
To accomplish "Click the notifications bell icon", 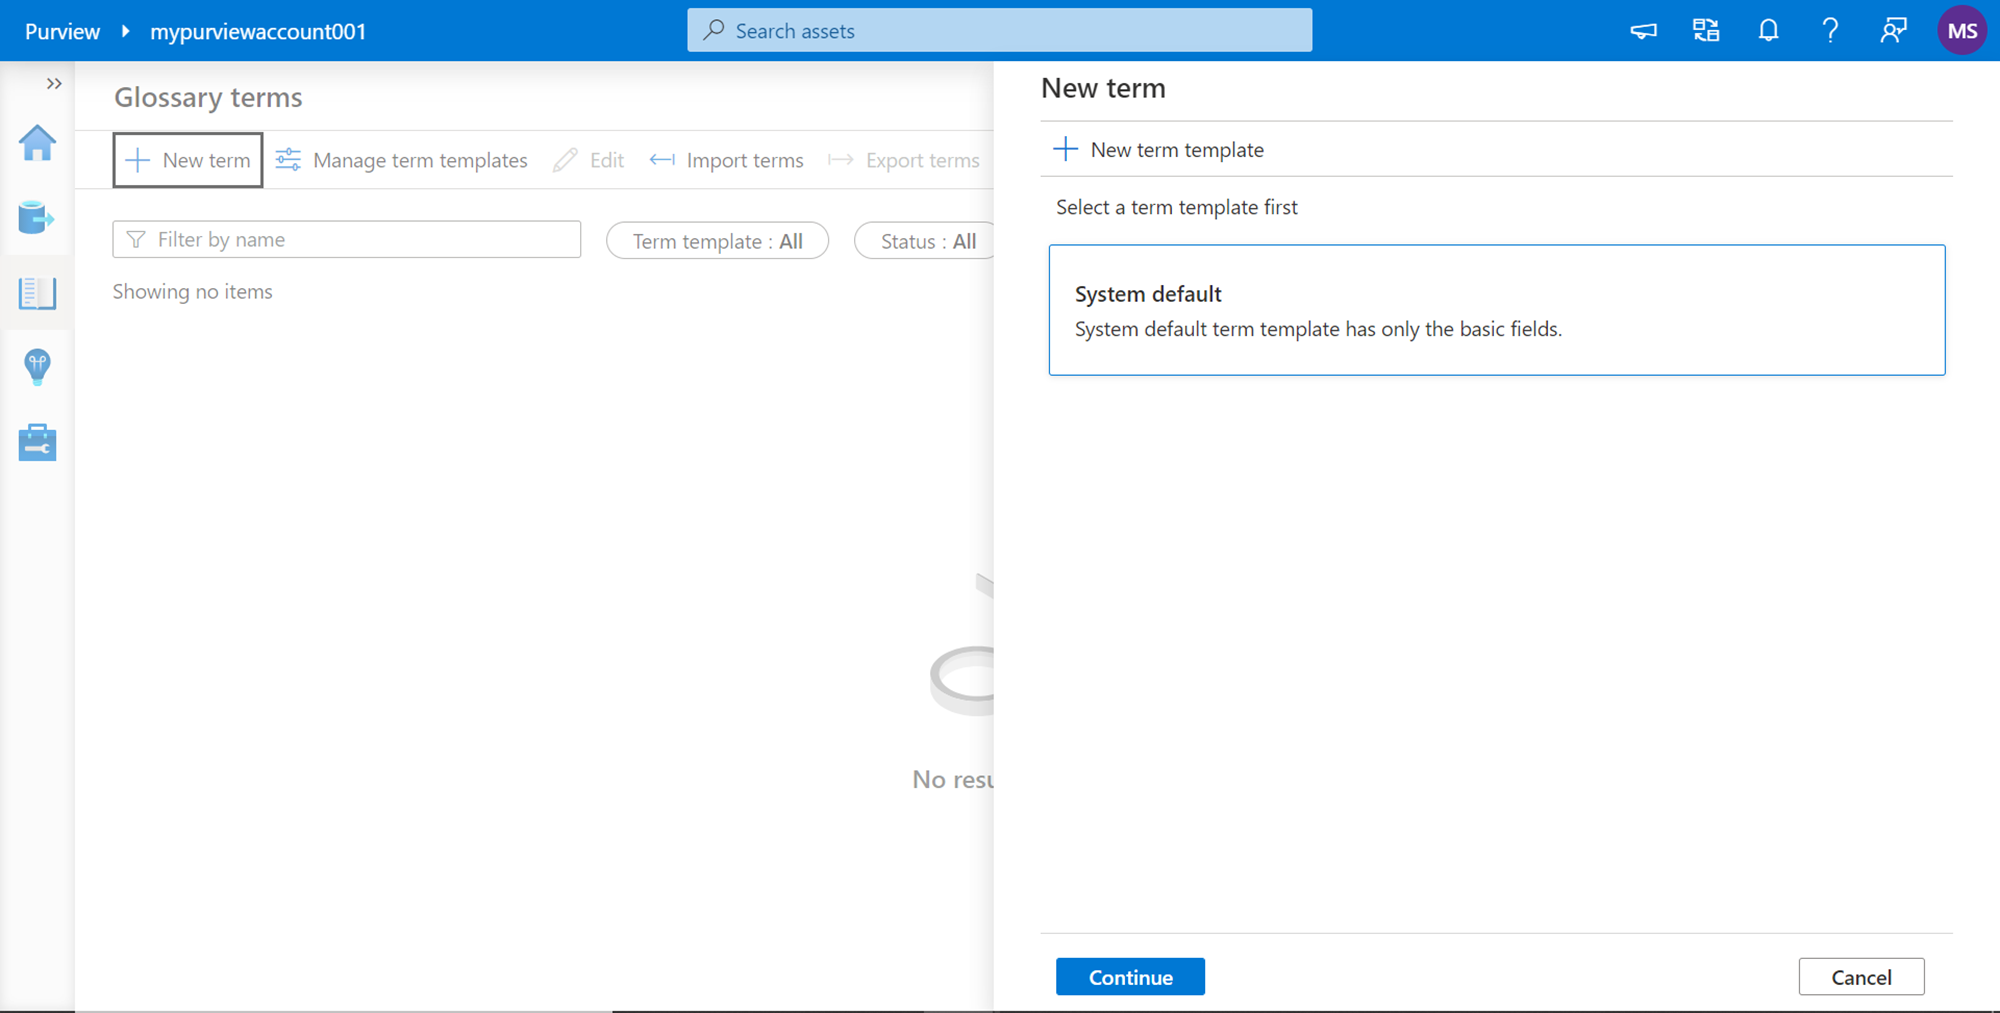I will 1768,31.
